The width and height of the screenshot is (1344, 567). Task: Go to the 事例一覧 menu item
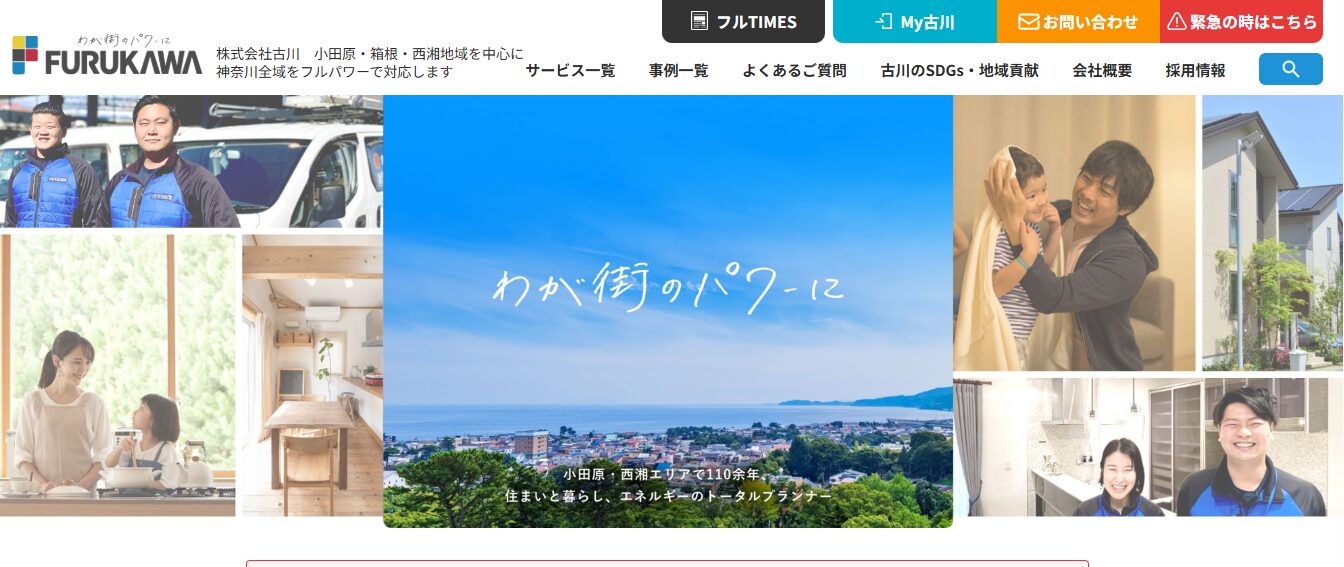(x=678, y=70)
